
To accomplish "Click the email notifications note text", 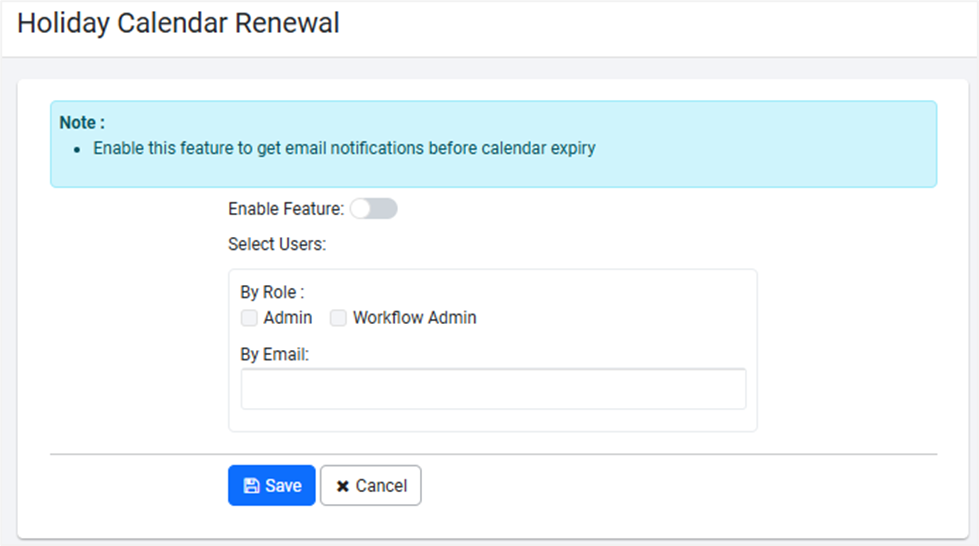I will pos(344,149).
